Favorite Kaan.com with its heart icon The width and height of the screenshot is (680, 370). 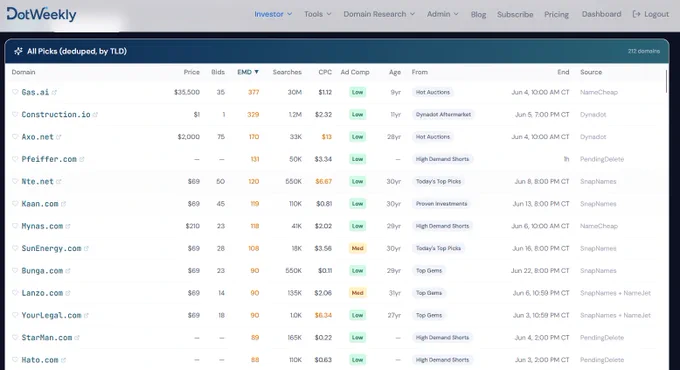tap(15, 203)
